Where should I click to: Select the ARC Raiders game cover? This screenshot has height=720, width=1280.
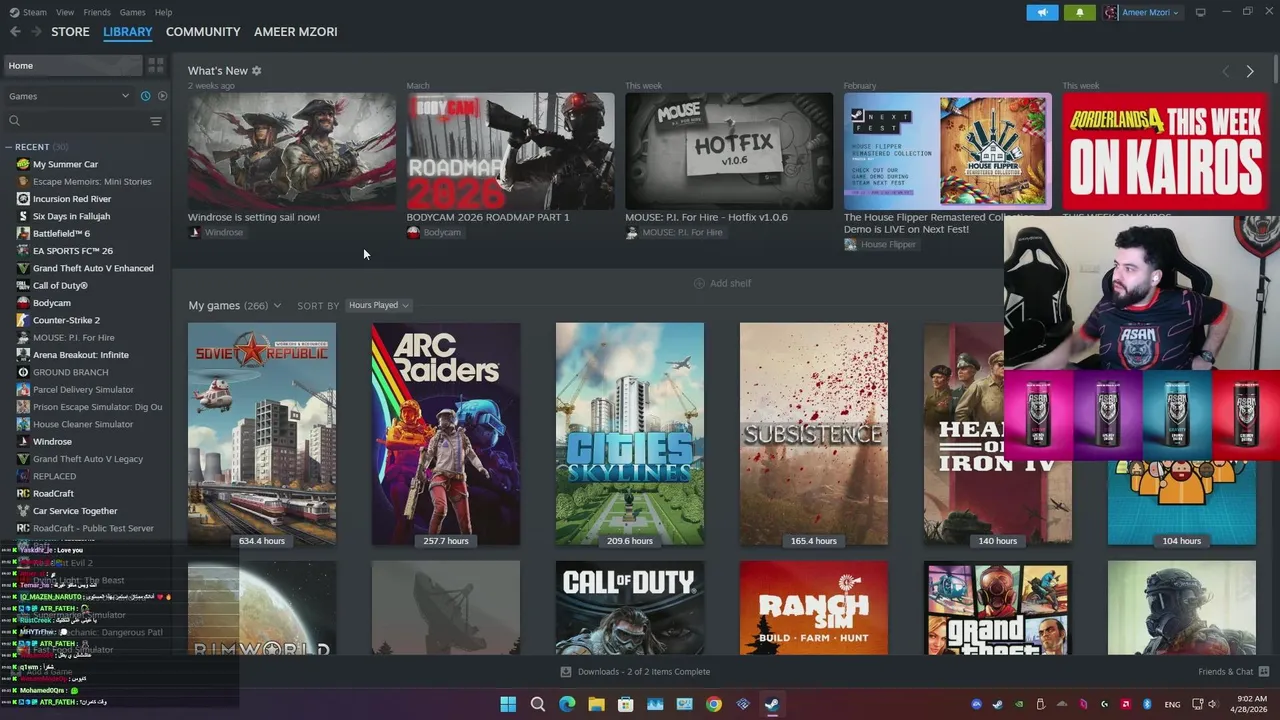[446, 434]
